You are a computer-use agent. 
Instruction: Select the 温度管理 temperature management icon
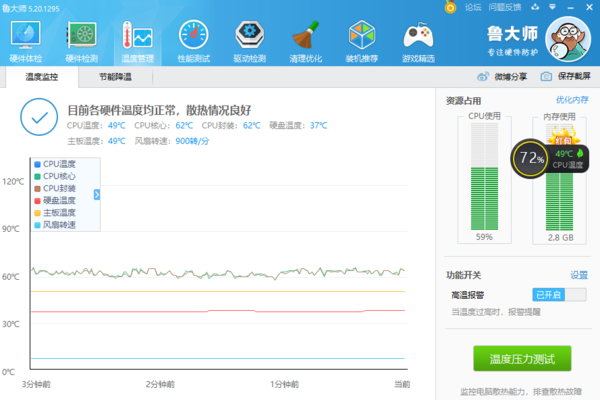(137, 41)
